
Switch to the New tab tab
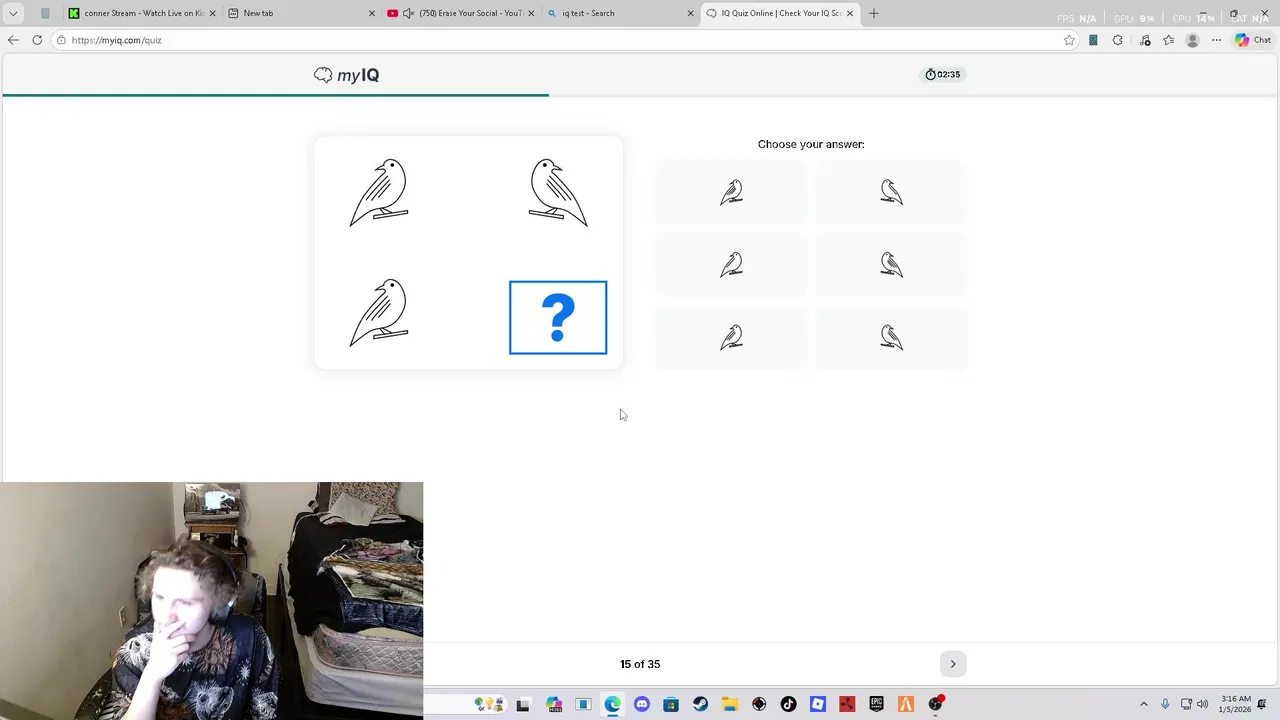(x=300, y=13)
